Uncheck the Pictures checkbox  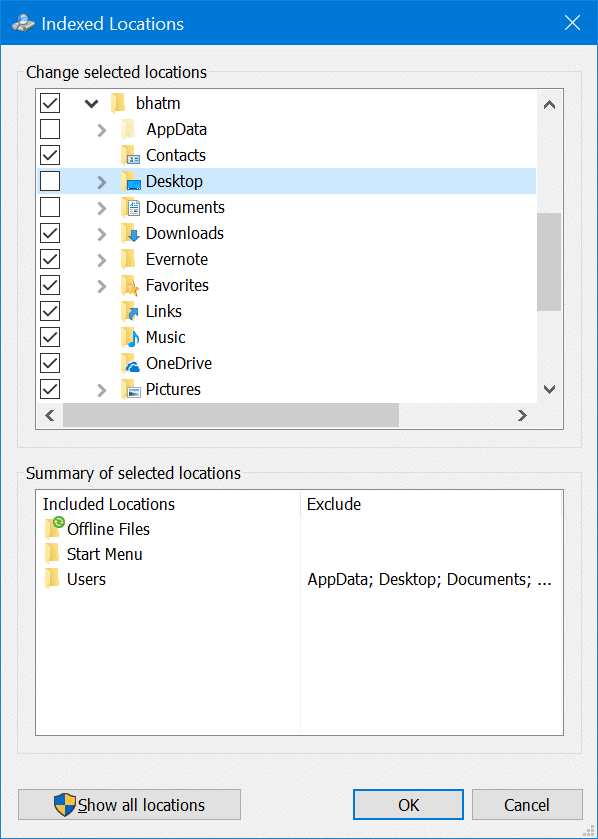click(x=50, y=390)
